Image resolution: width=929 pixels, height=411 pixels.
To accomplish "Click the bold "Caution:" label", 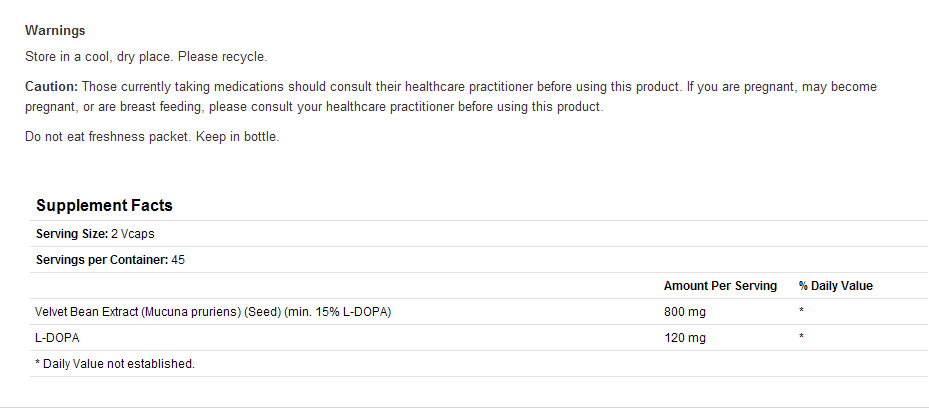I will 51,87.
